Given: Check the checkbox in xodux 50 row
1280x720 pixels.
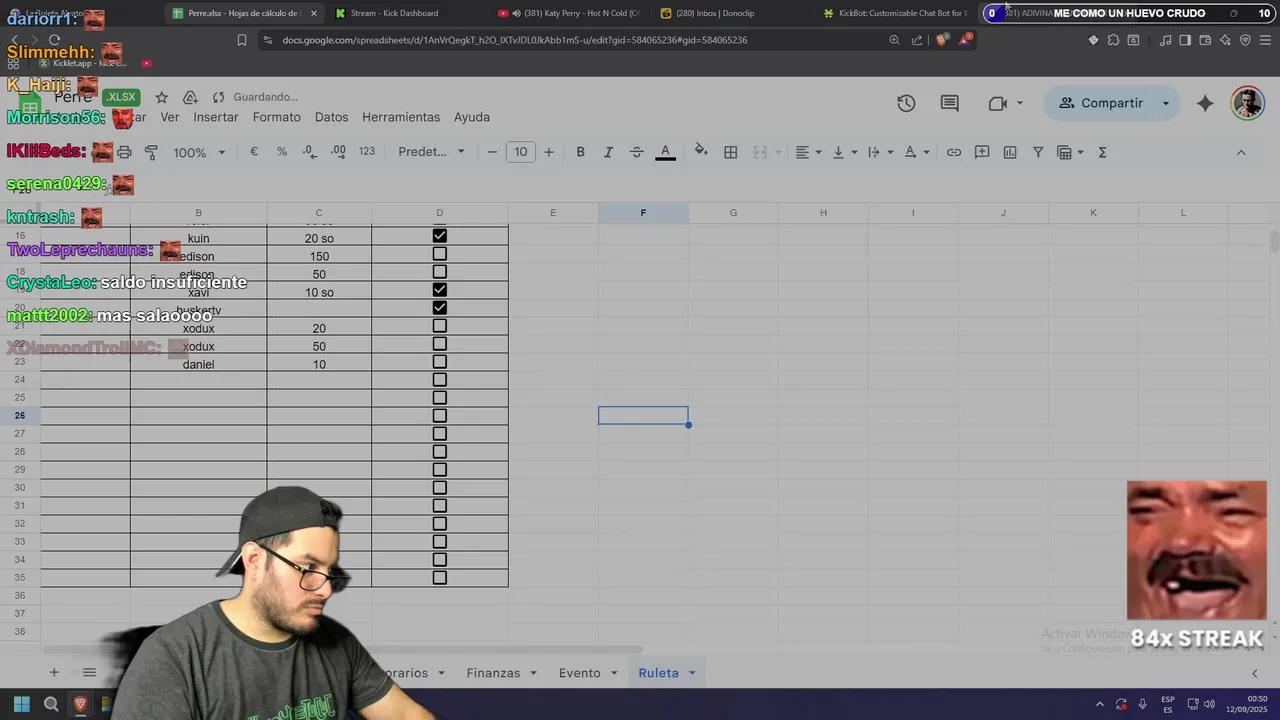Looking at the screenshot, I should [x=440, y=344].
